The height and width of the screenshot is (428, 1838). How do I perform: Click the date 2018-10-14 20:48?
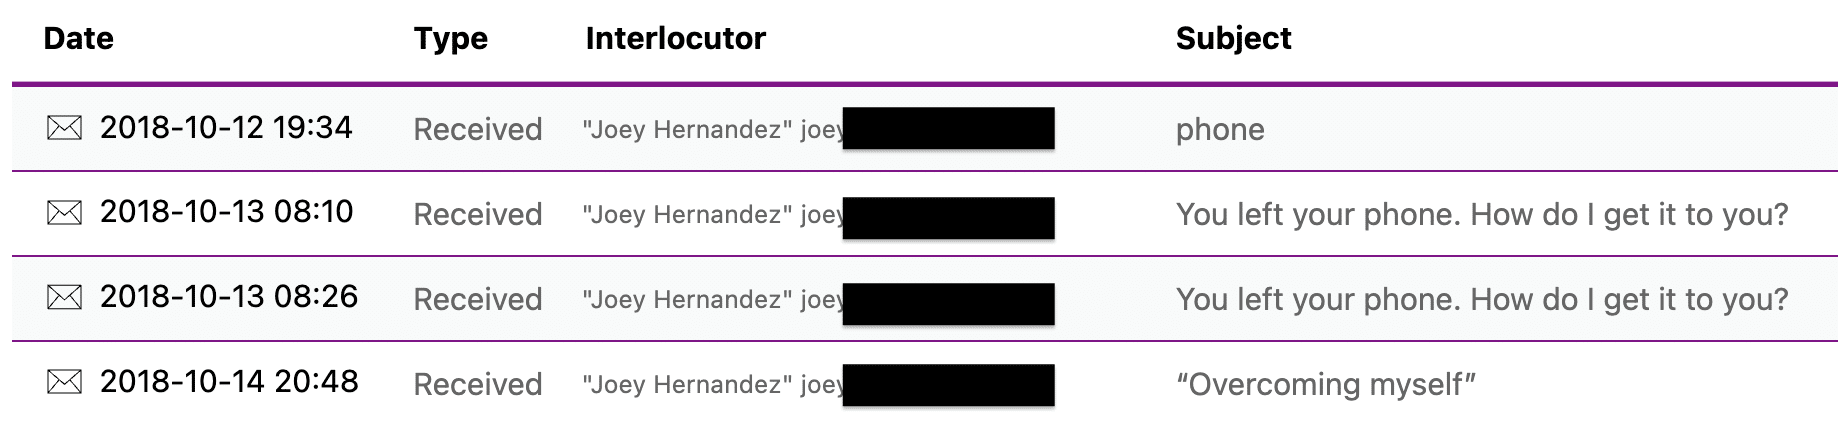(x=229, y=382)
